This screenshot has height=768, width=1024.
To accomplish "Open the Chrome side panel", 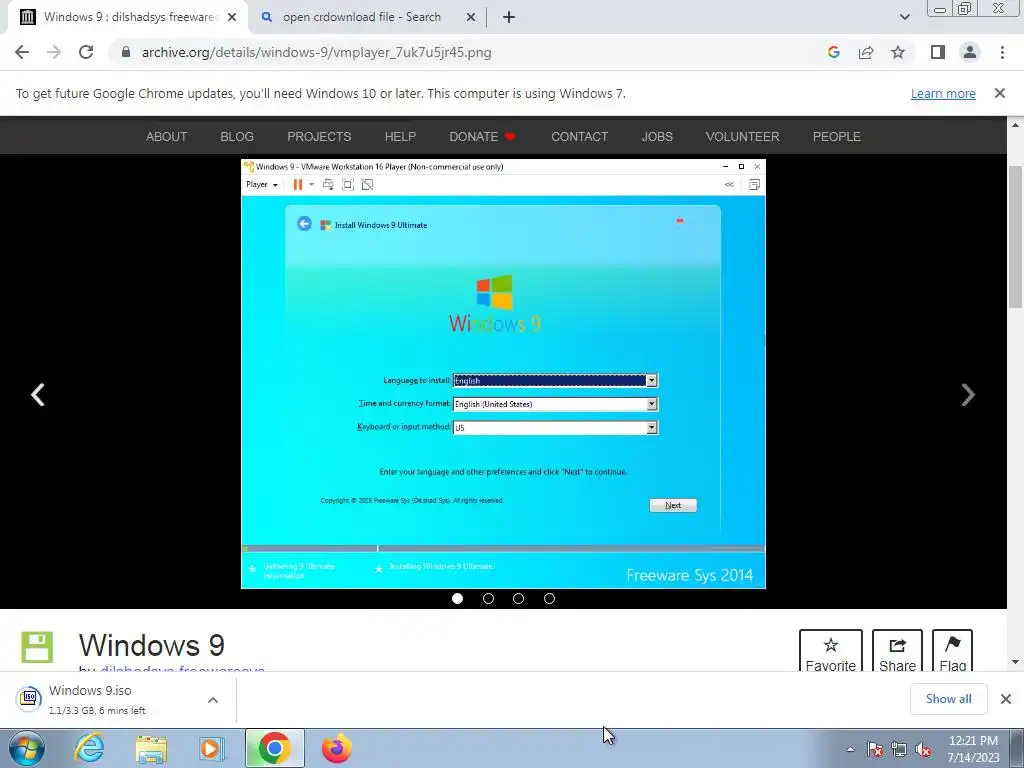I will point(938,52).
